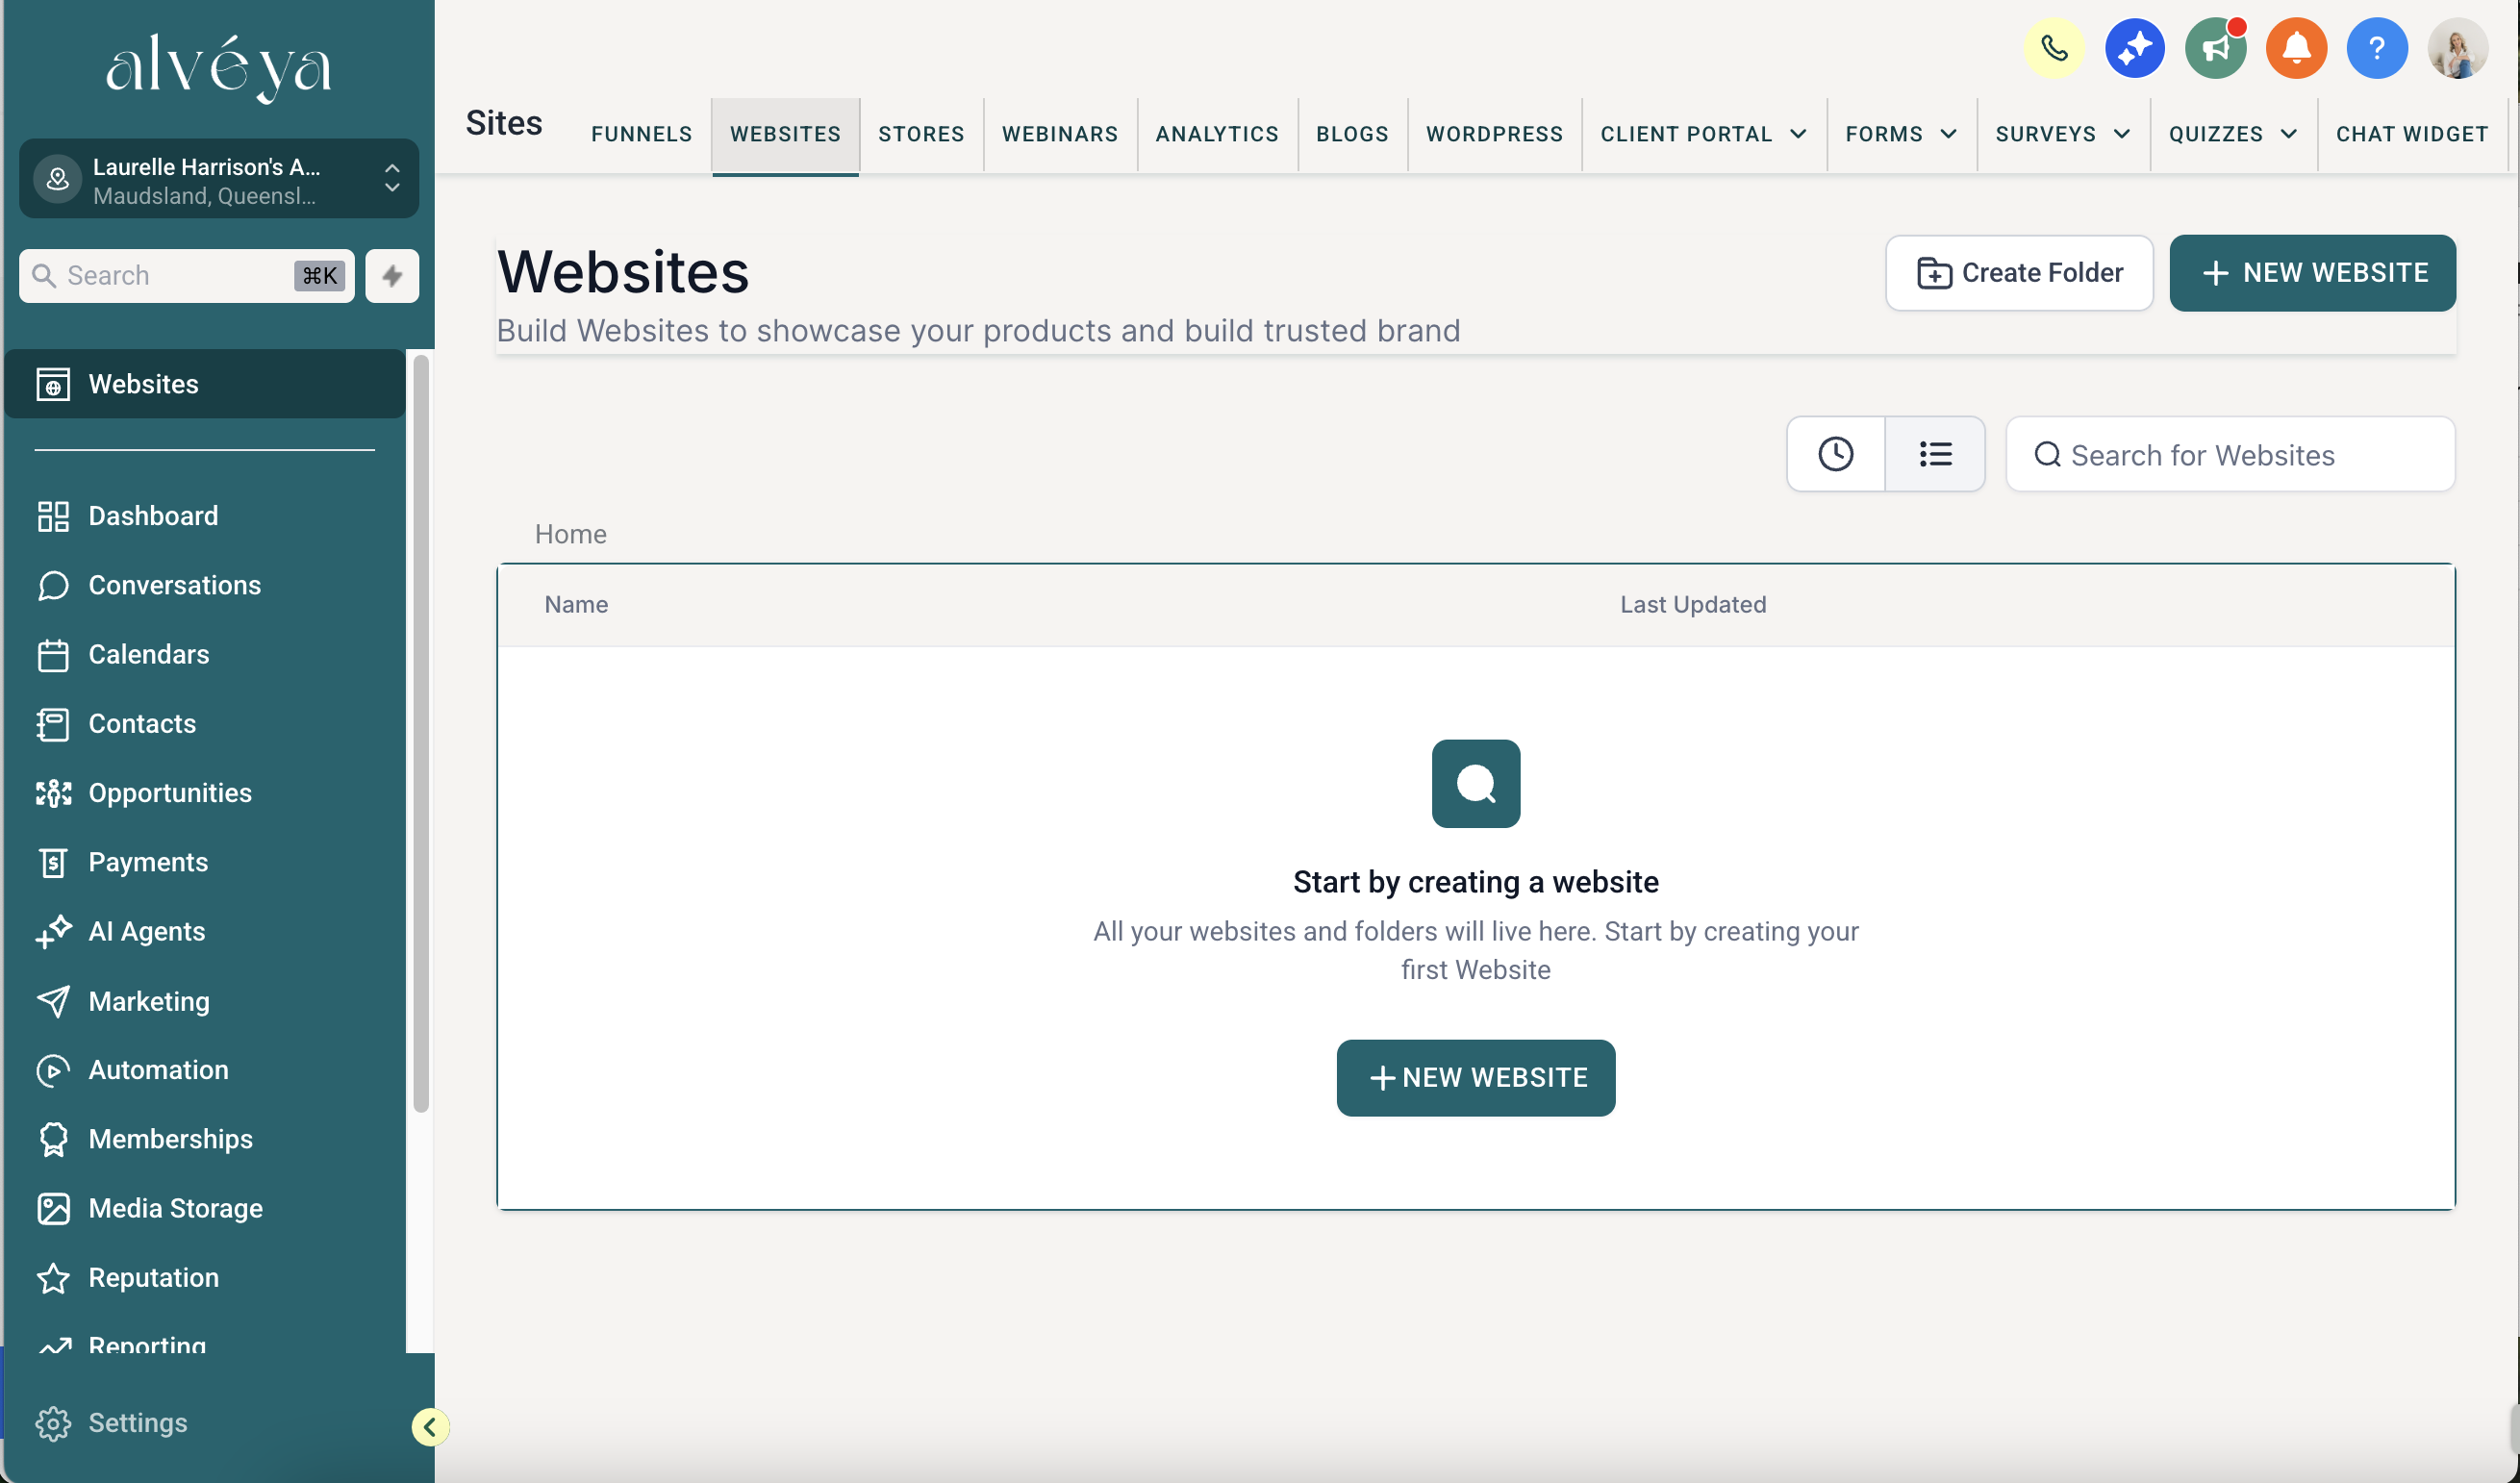Open AI Agents in the sidebar
2520x1483 pixels.
click(x=205, y=931)
